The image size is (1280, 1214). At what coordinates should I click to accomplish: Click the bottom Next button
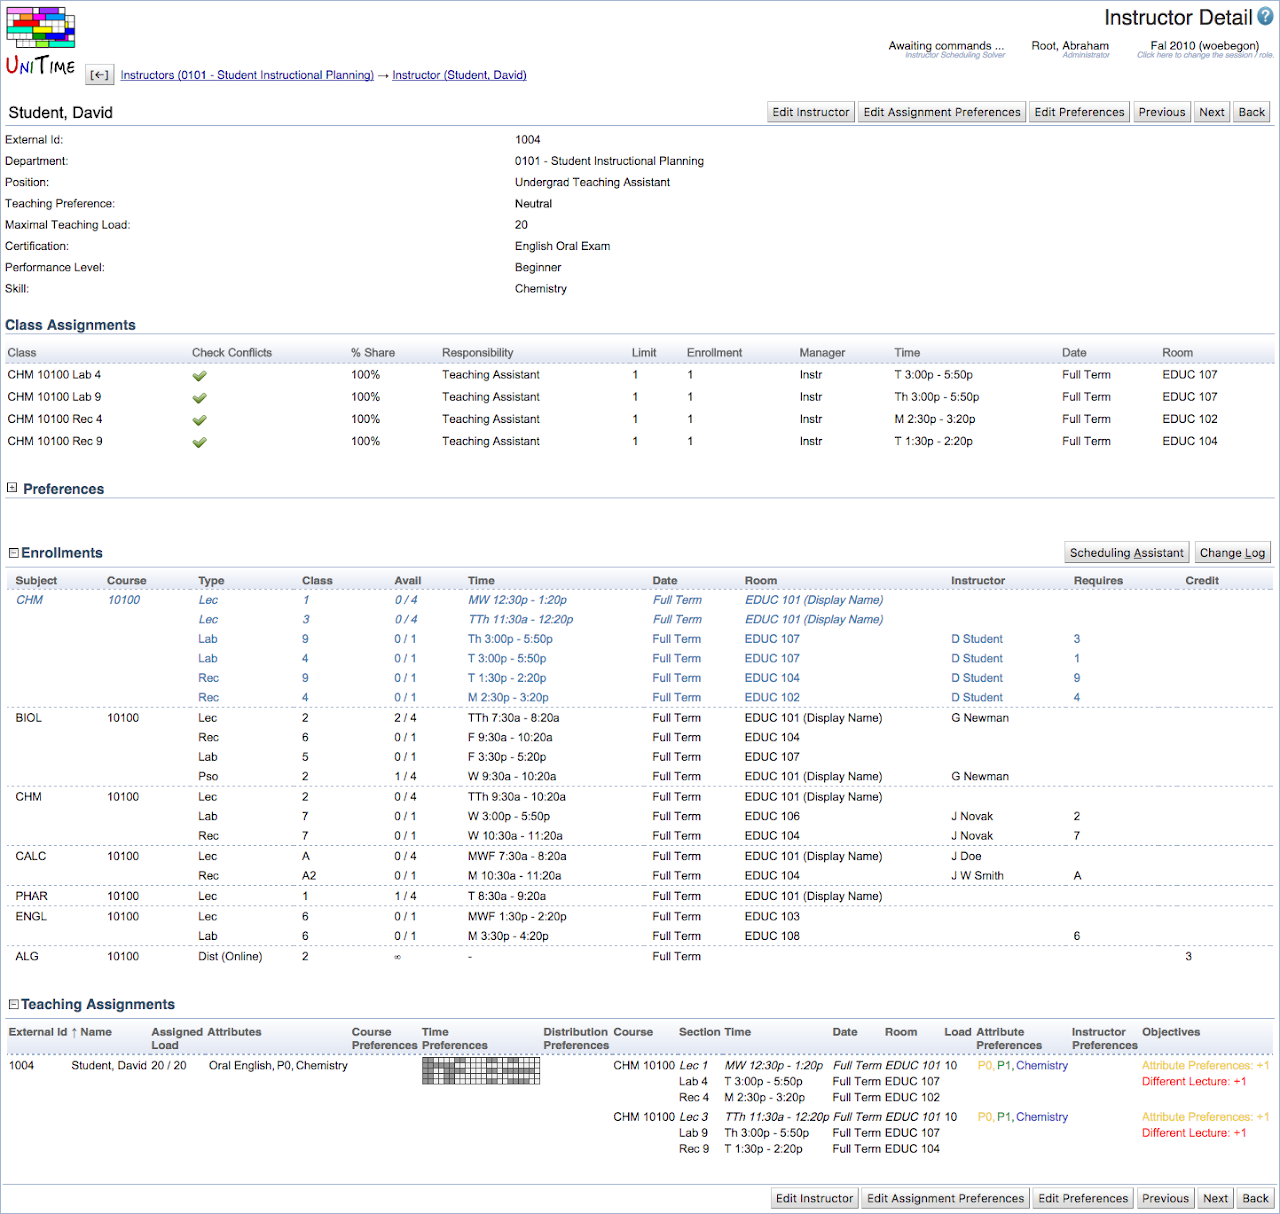coord(1216,1198)
